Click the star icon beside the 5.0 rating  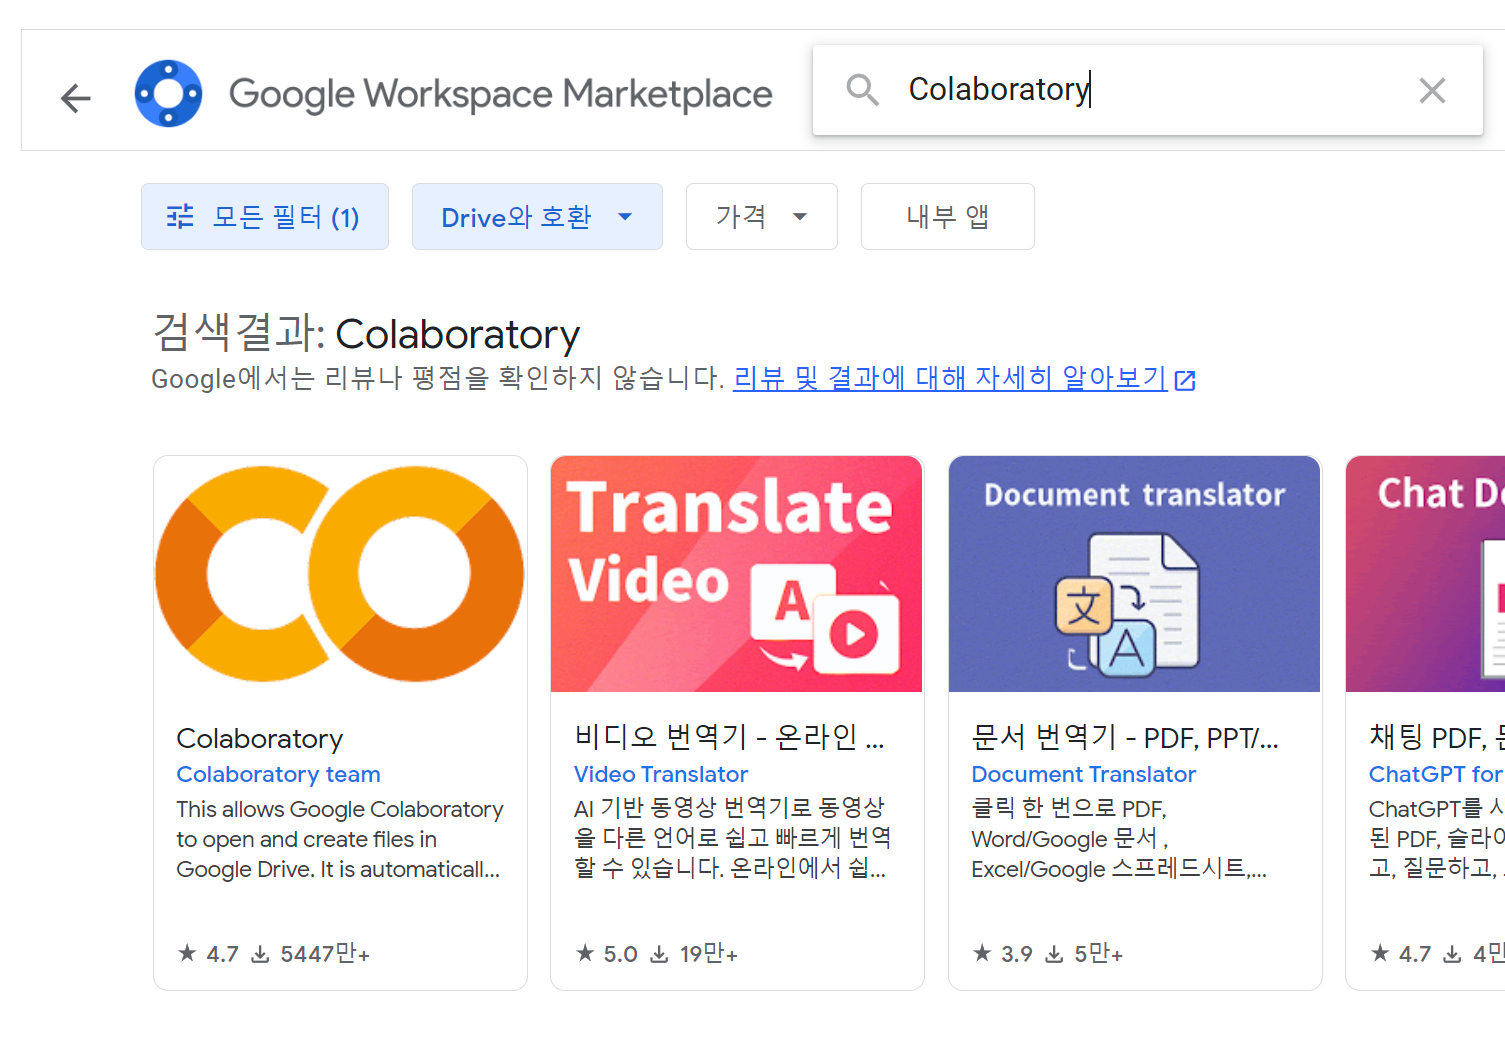coord(585,953)
